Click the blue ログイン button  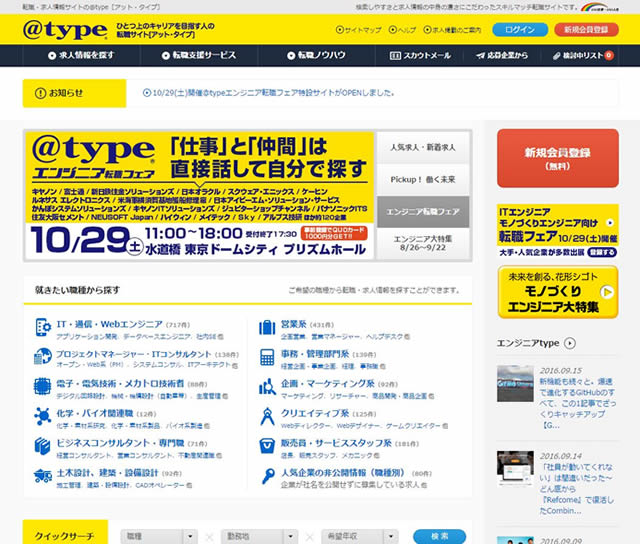click(520, 29)
